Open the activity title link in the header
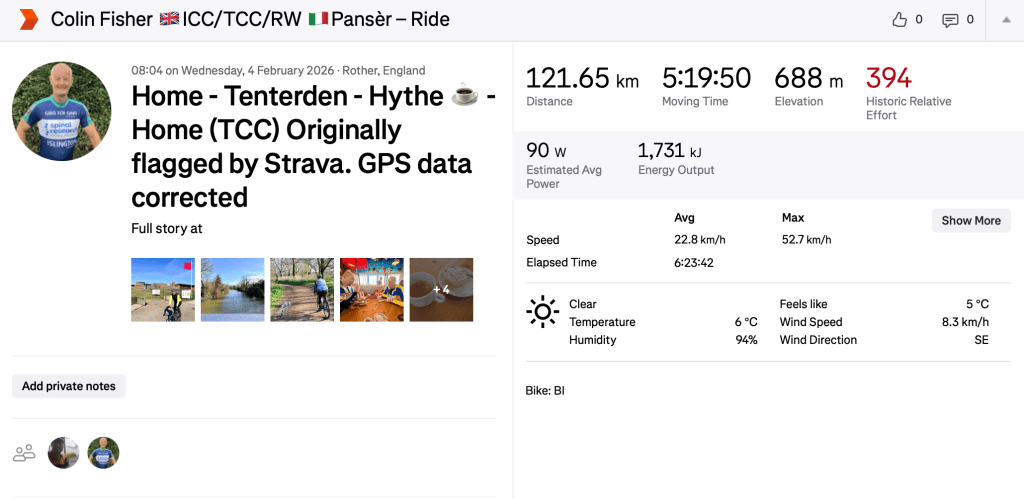 (250, 19)
